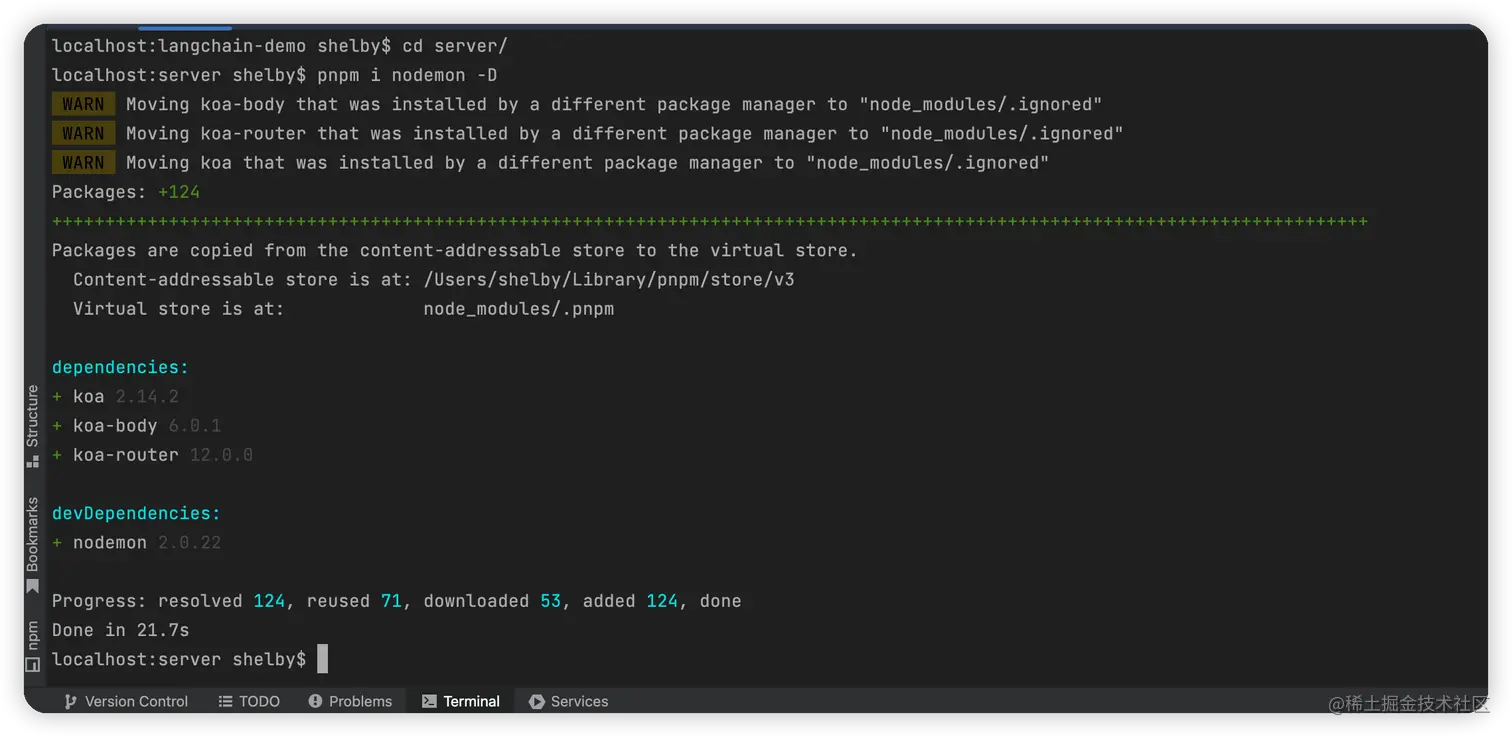Screen dimensions: 1512x737
Task: Click the terminal cursor at the prompt
Action: (322, 659)
